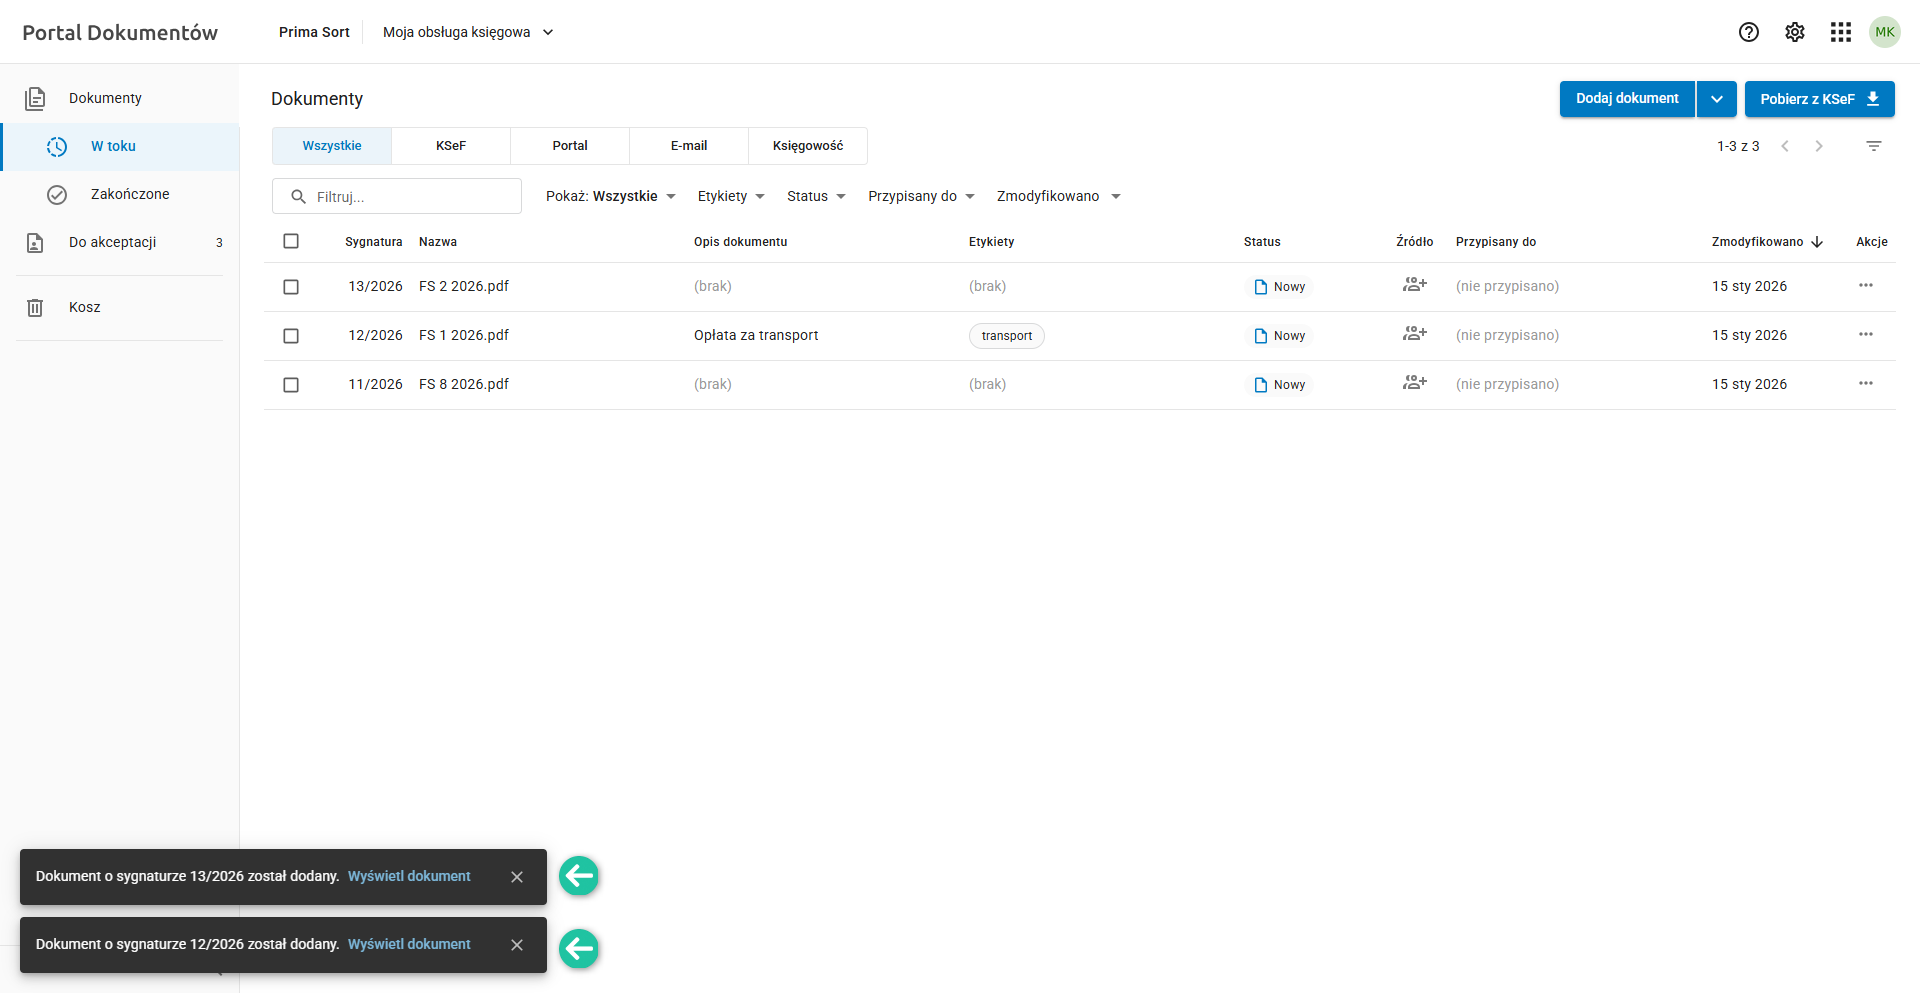Image resolution: width=1920 pixels, height=993 pixels.
Task: Click Wyświetl dokument link for 12/2026
Action: pos(409,944)
